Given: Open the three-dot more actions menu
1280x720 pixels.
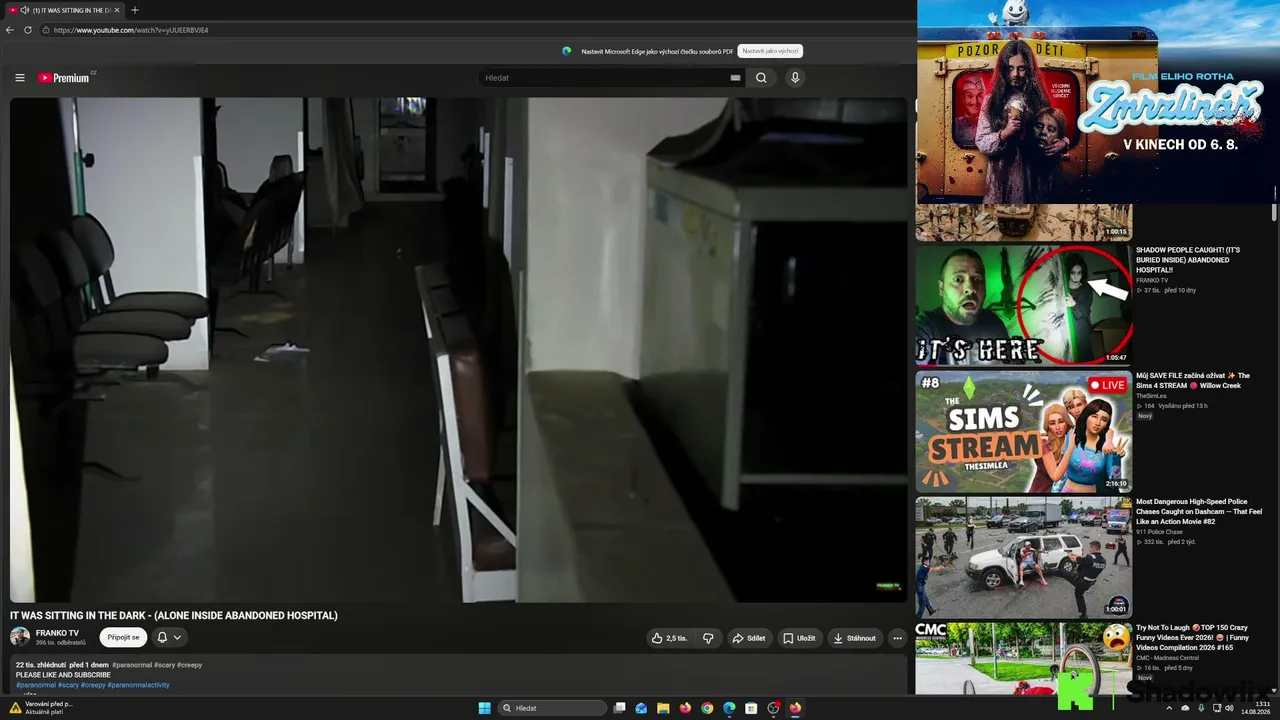Looking at the screenshot, I should click(x=897, y=638).
